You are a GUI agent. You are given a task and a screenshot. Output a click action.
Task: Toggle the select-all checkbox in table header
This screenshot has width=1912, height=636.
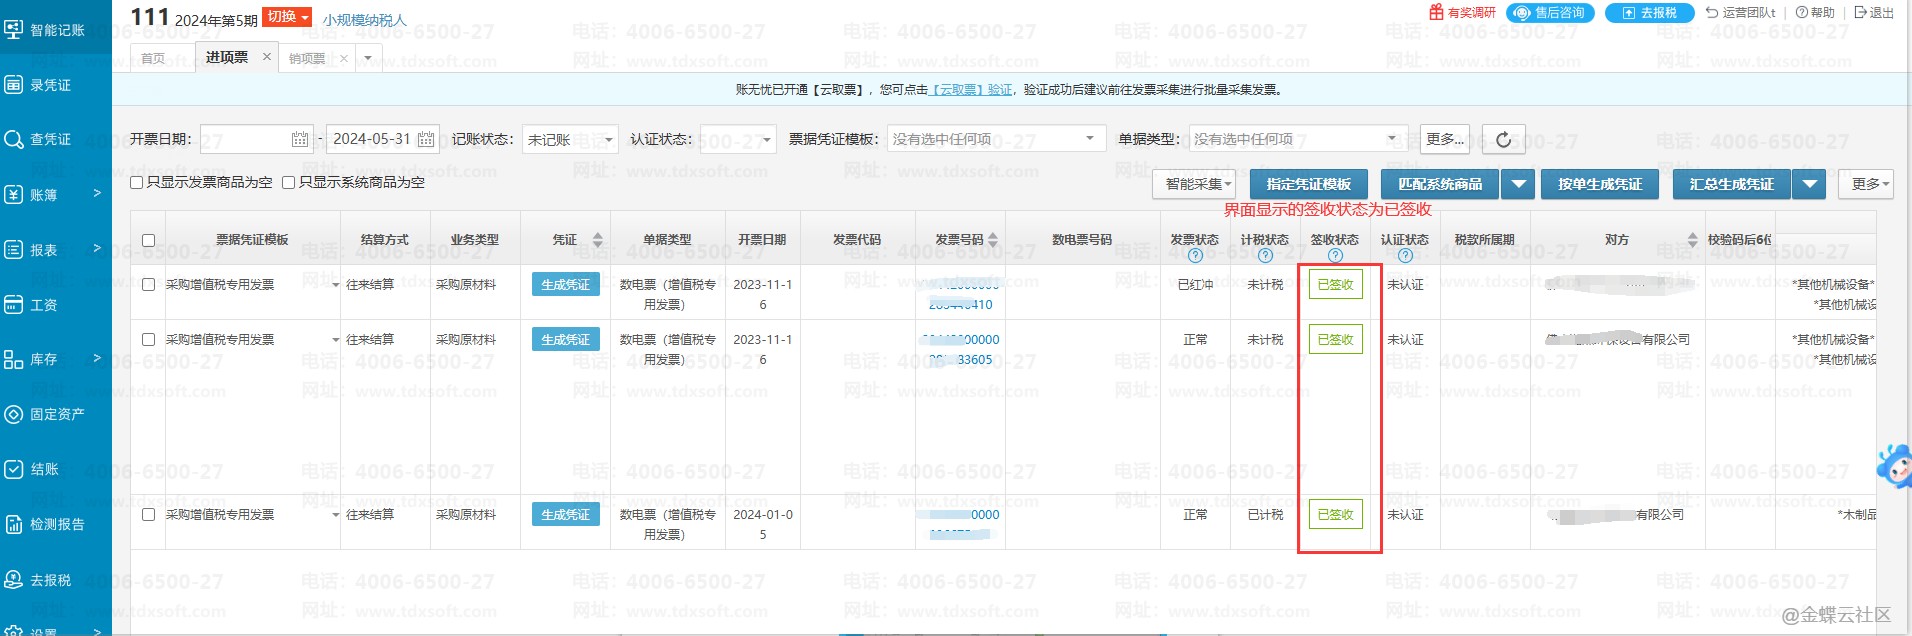tap(149, 240)
